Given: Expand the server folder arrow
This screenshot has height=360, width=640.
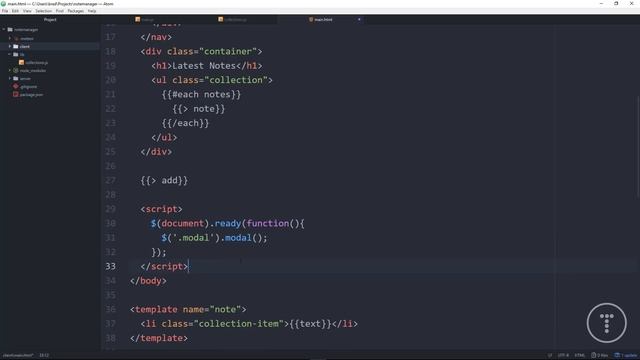Looking at the screenshot, I should pyautogui.click(x=10, y=78).
